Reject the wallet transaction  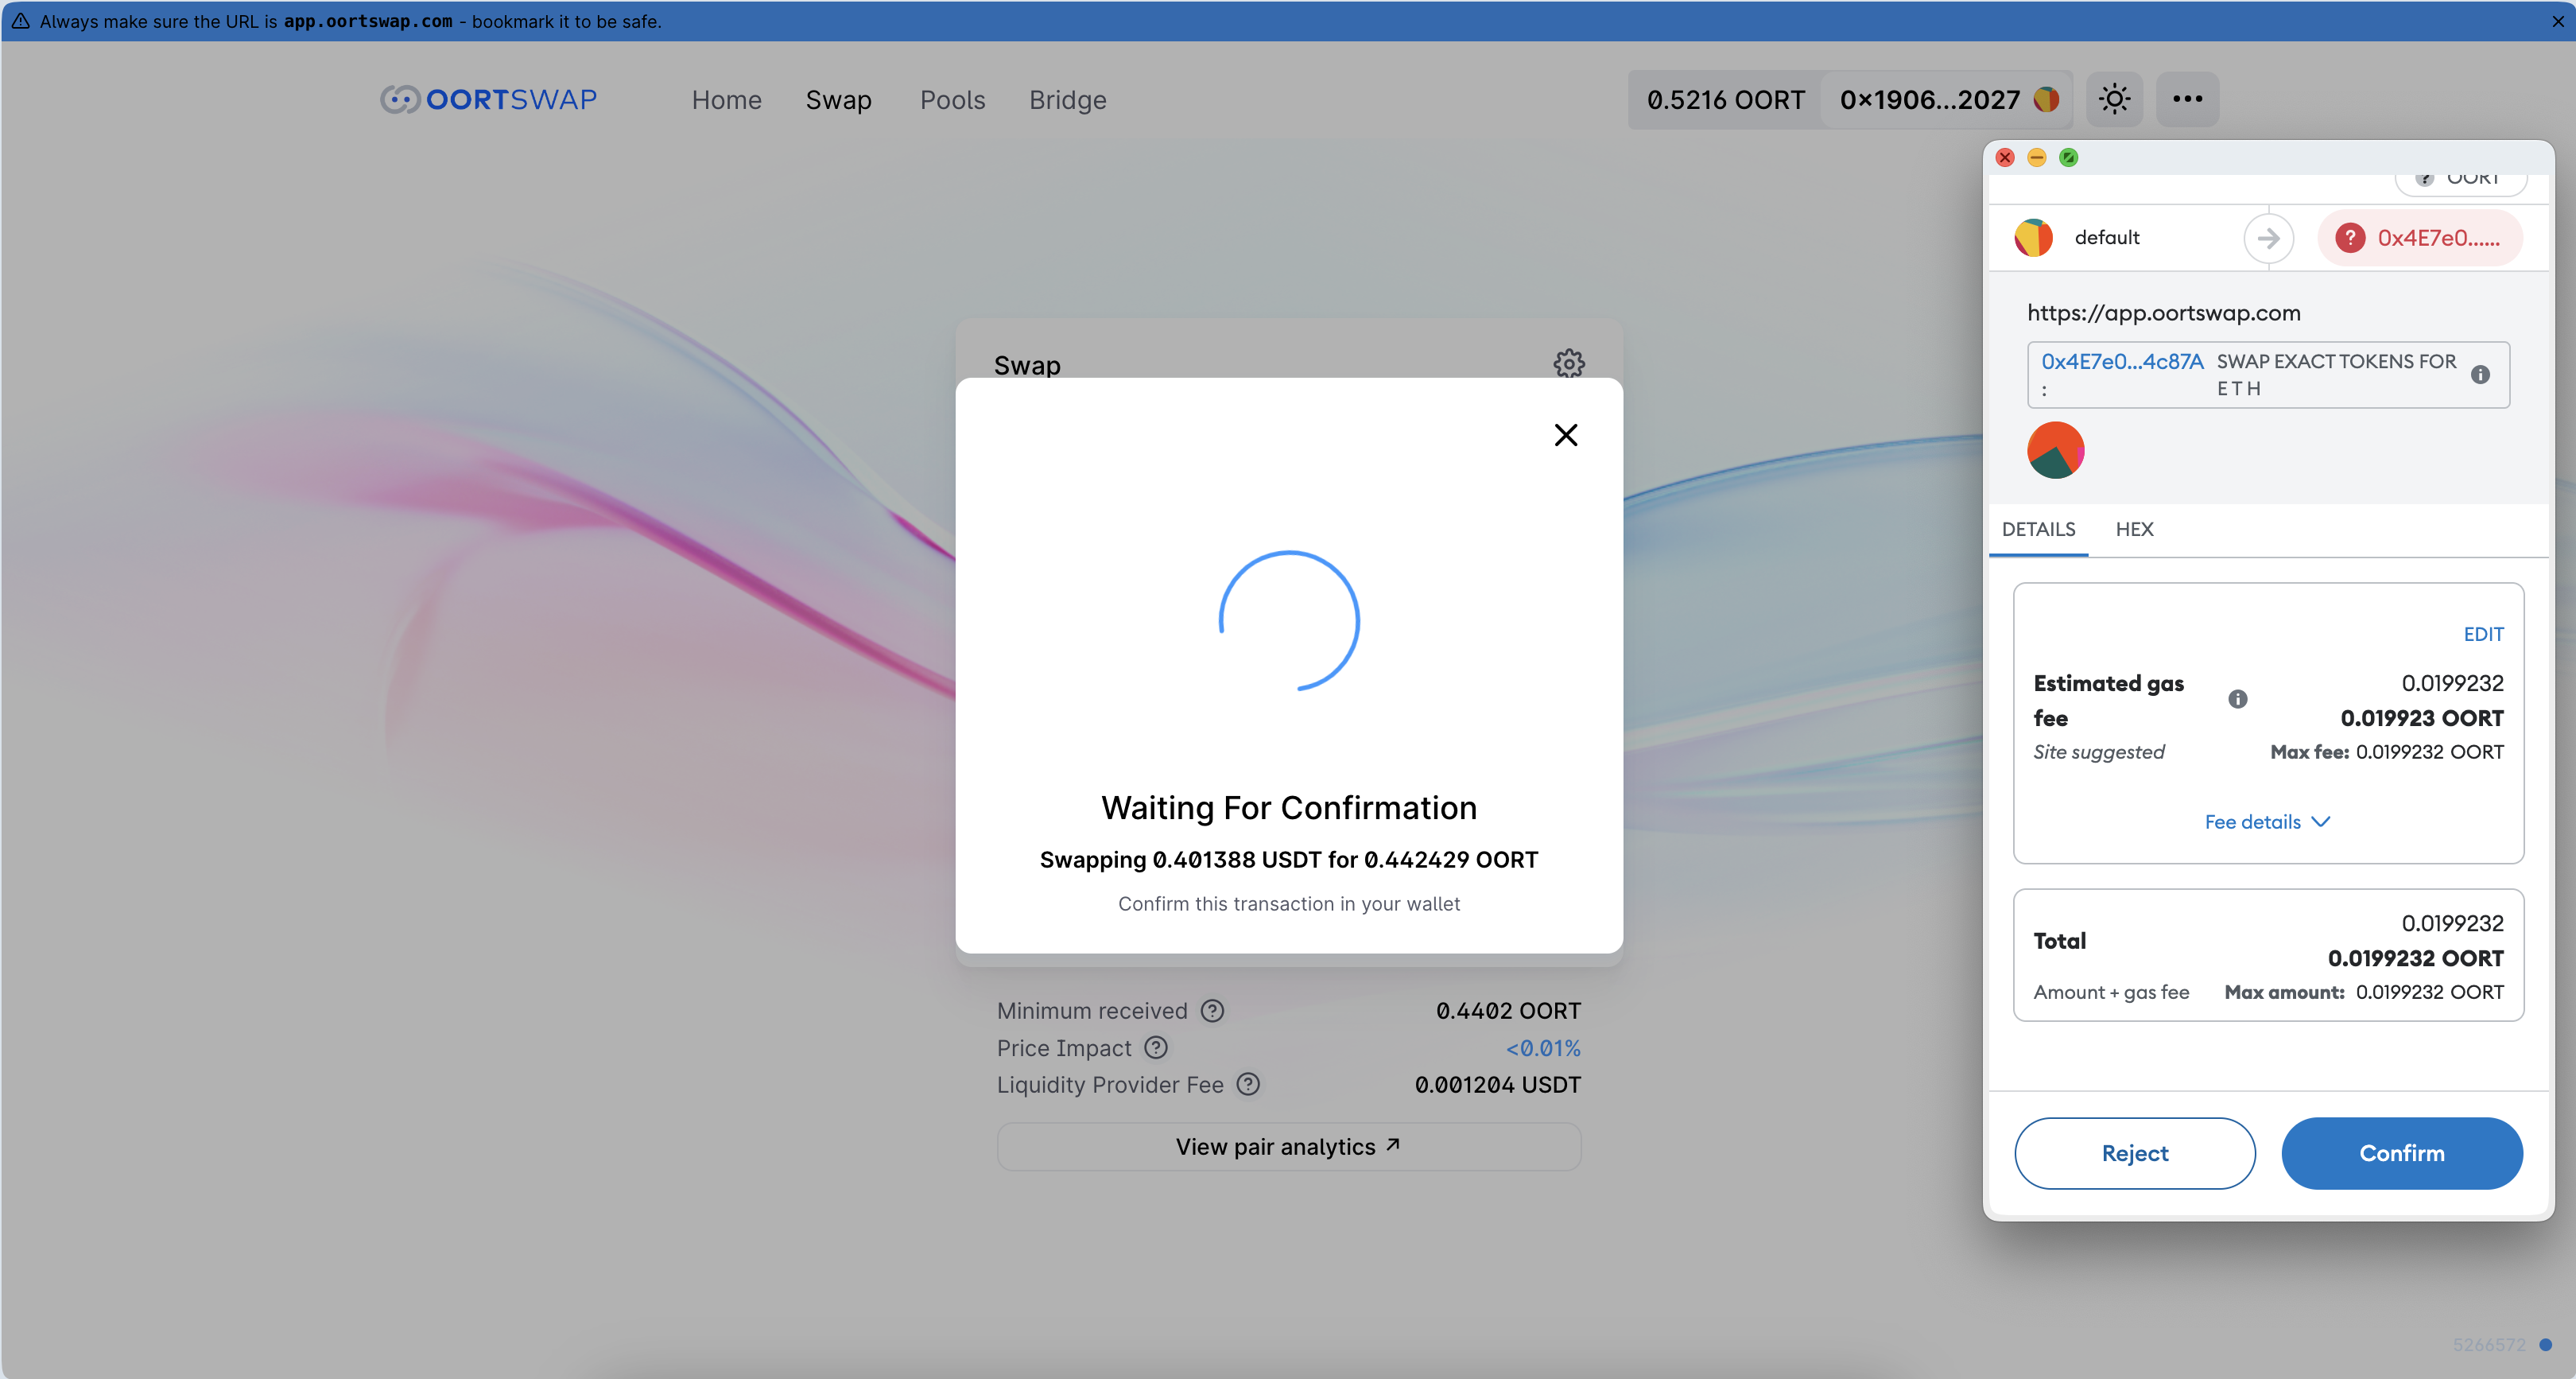pyautogui.click(x=2134, y=1153)
